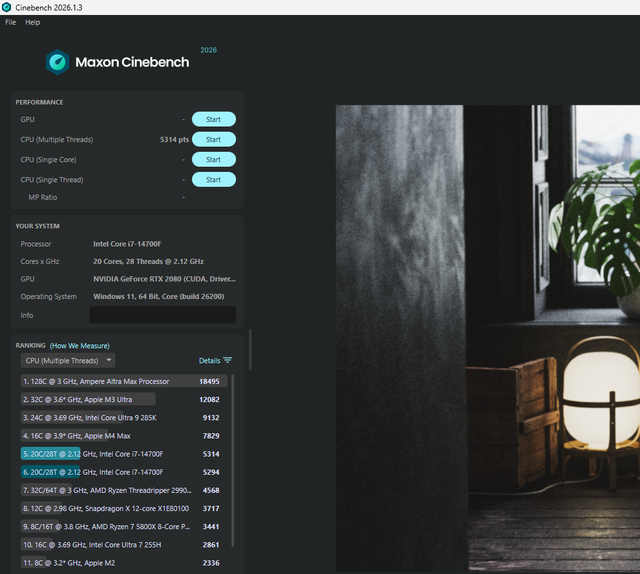Click the Info text field
640x574 pixels.
point(162,315)
